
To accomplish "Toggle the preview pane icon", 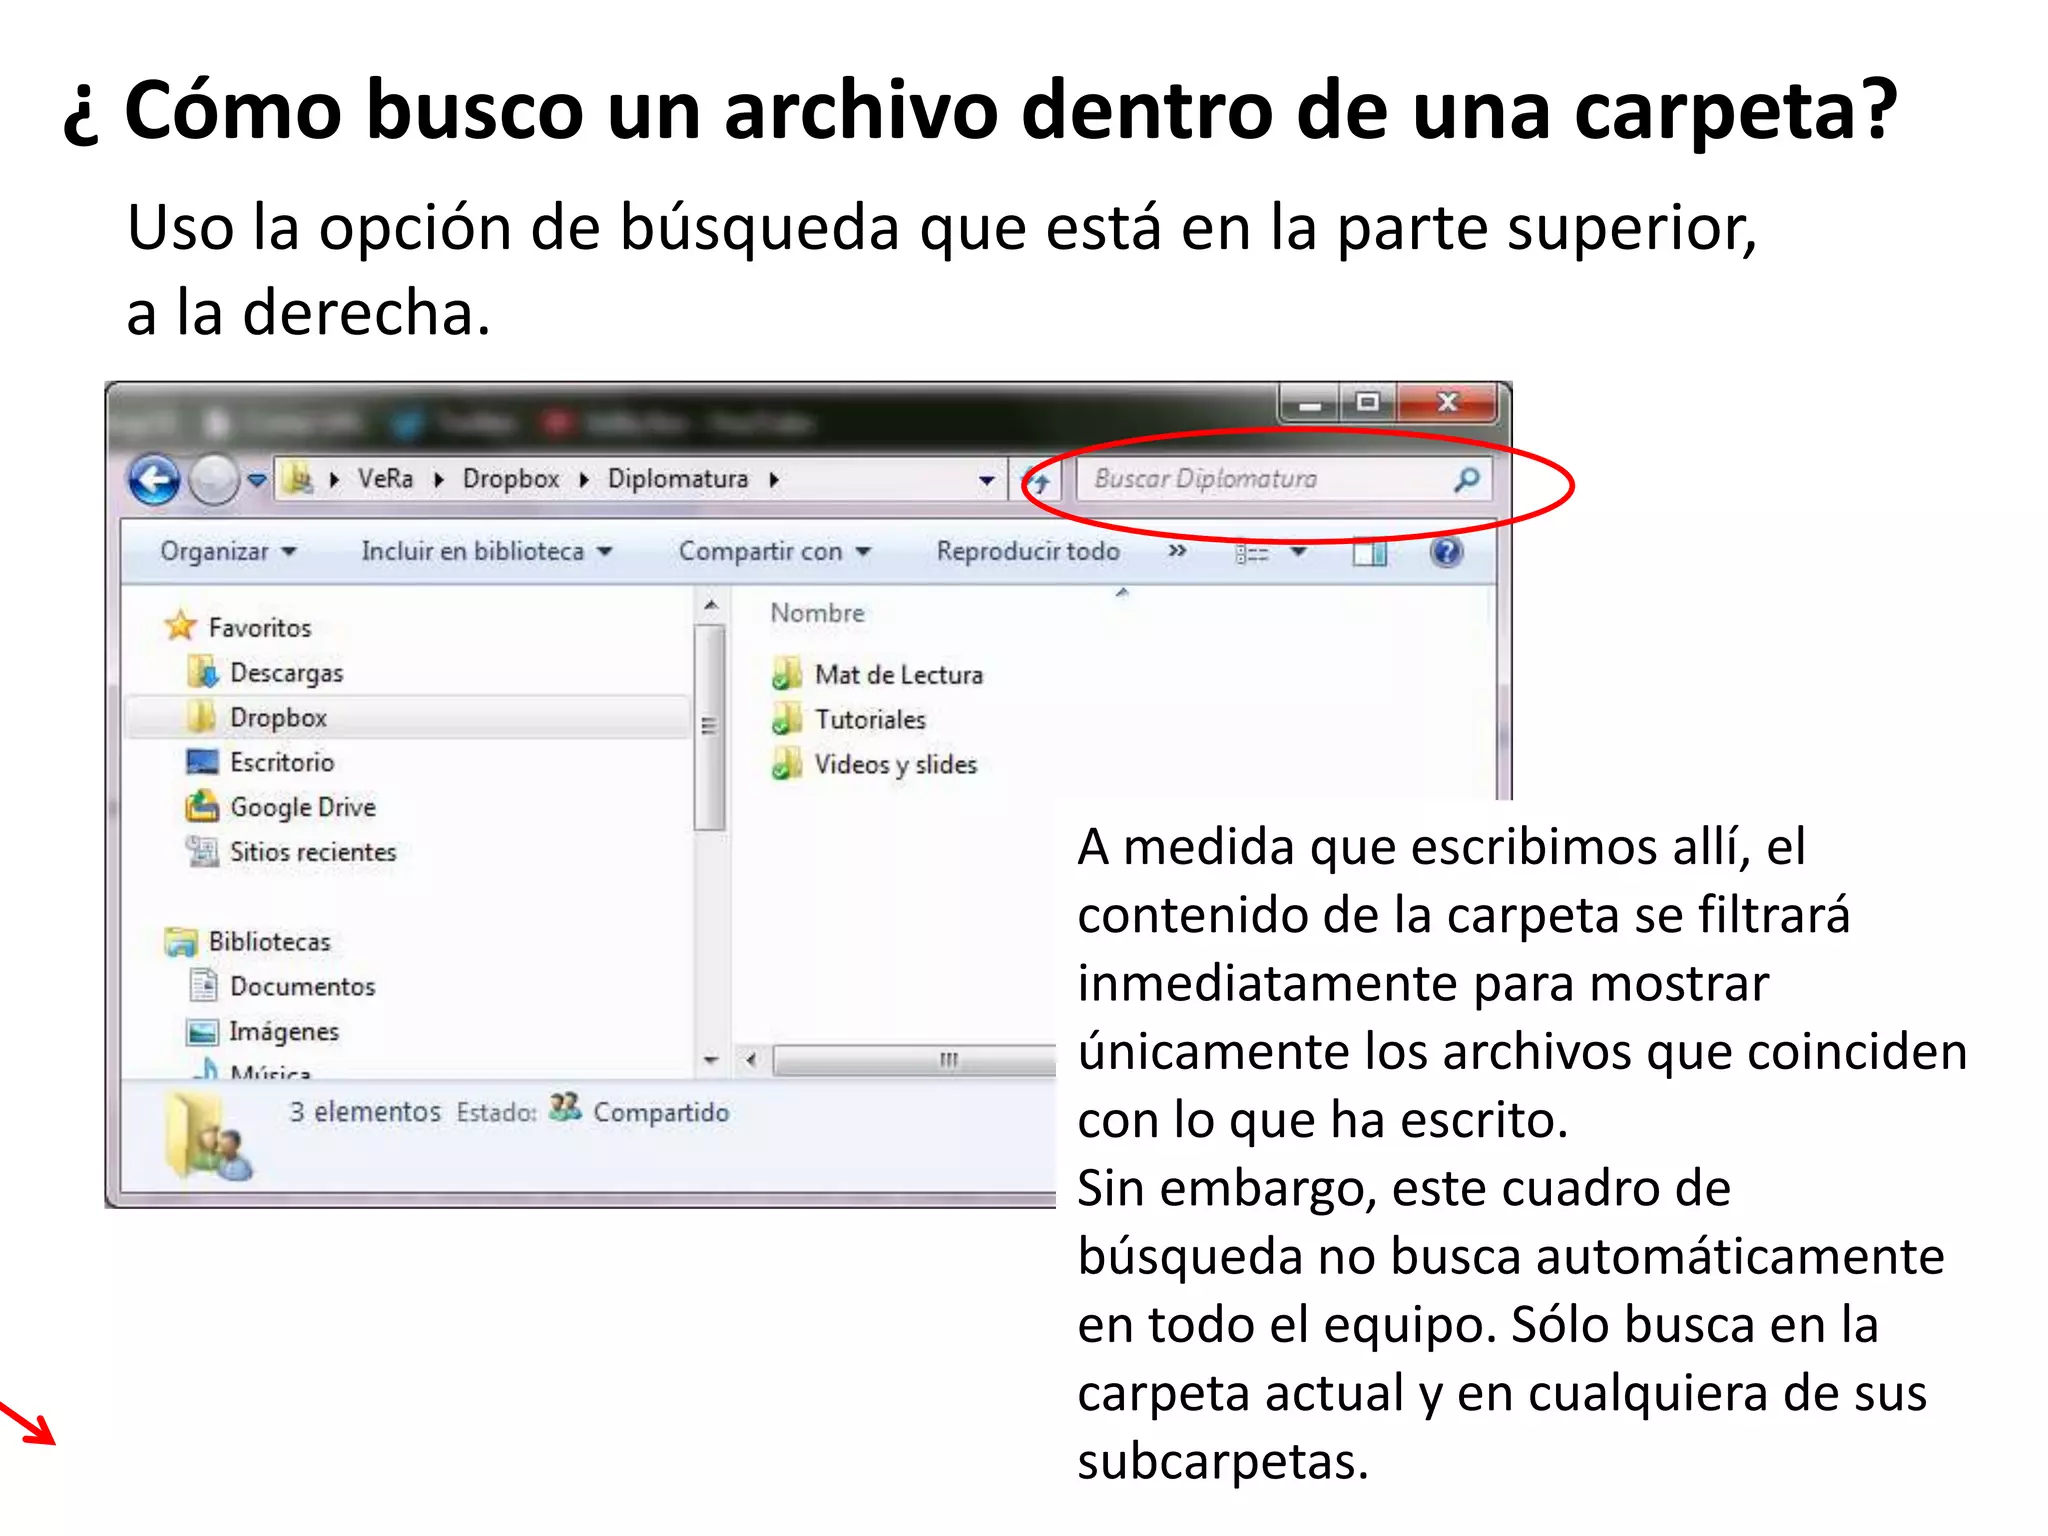I will tap(1370, 552).
